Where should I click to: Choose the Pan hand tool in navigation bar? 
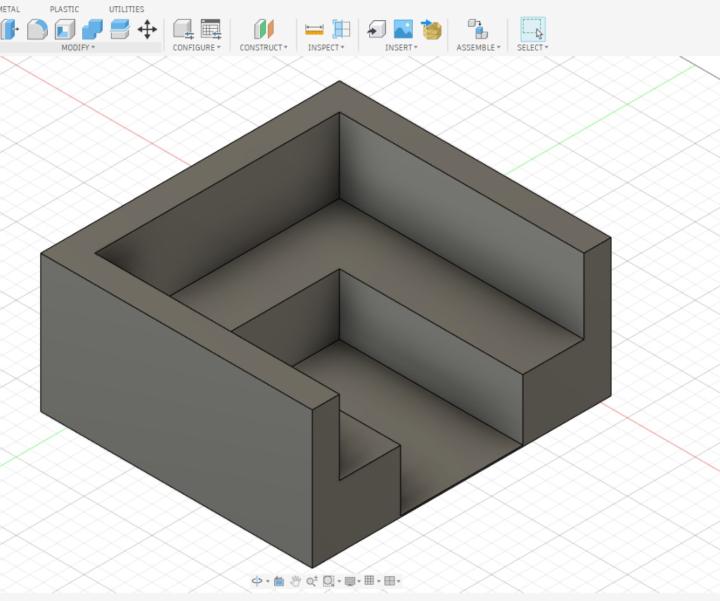[296, 581]
